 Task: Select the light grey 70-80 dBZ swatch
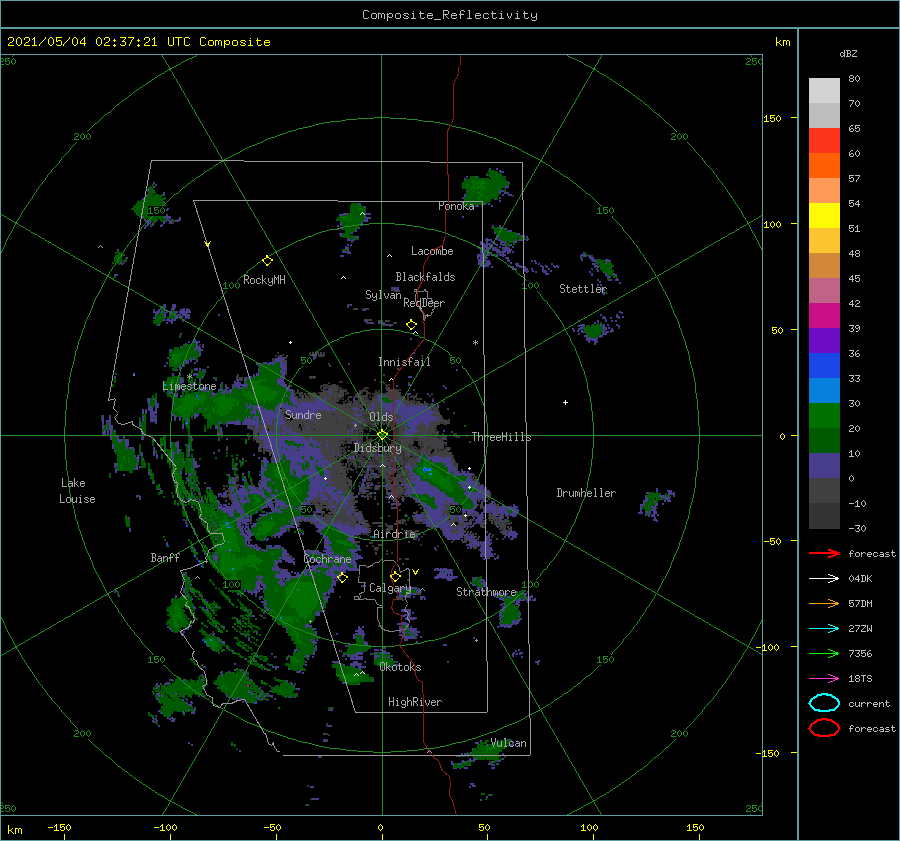(824, 91)
